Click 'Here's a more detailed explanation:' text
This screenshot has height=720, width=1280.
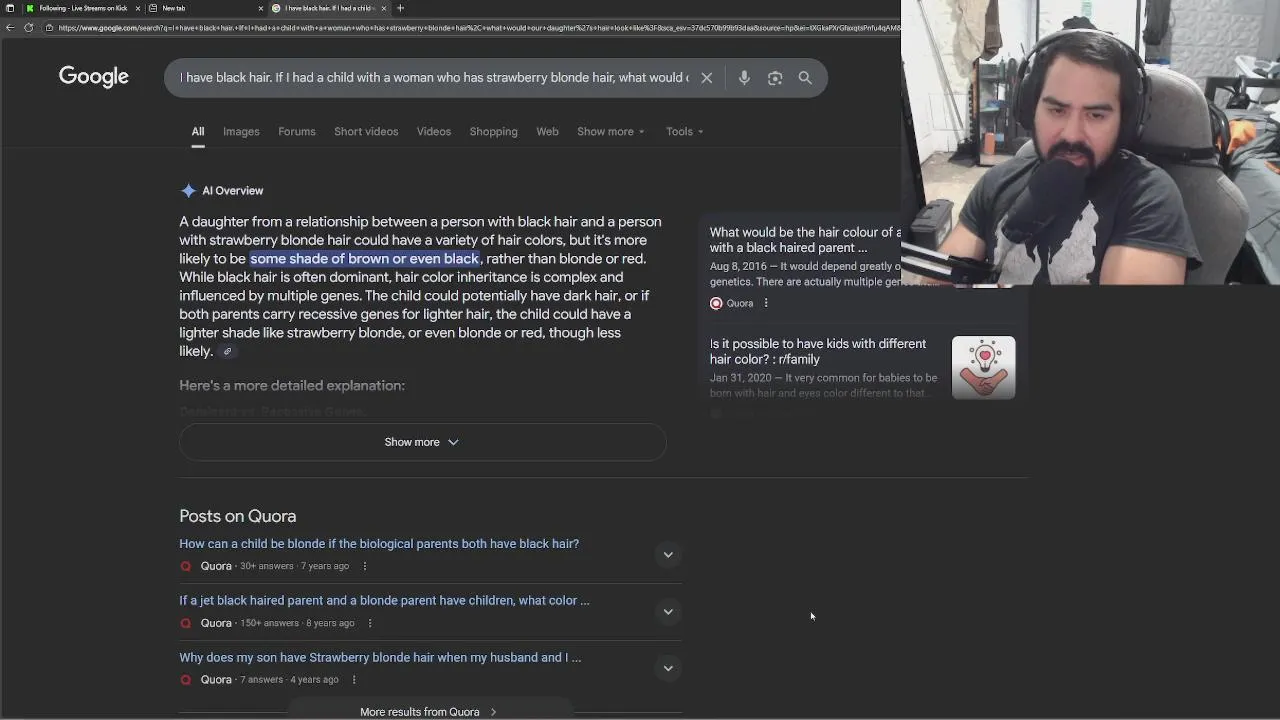[x=292, y=385]
